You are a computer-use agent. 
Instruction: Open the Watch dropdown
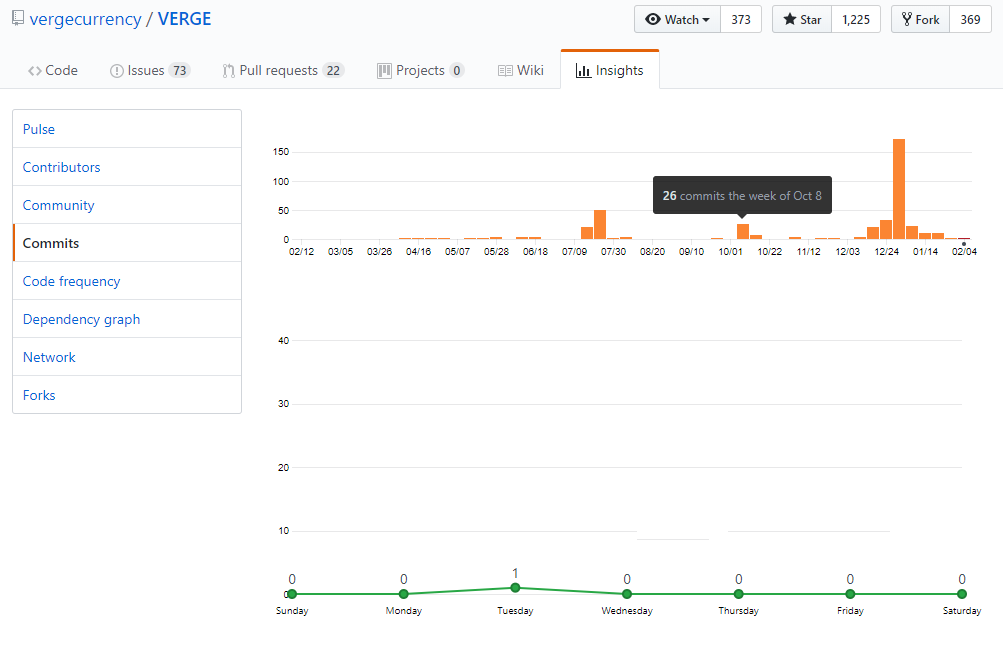point(677,19)
